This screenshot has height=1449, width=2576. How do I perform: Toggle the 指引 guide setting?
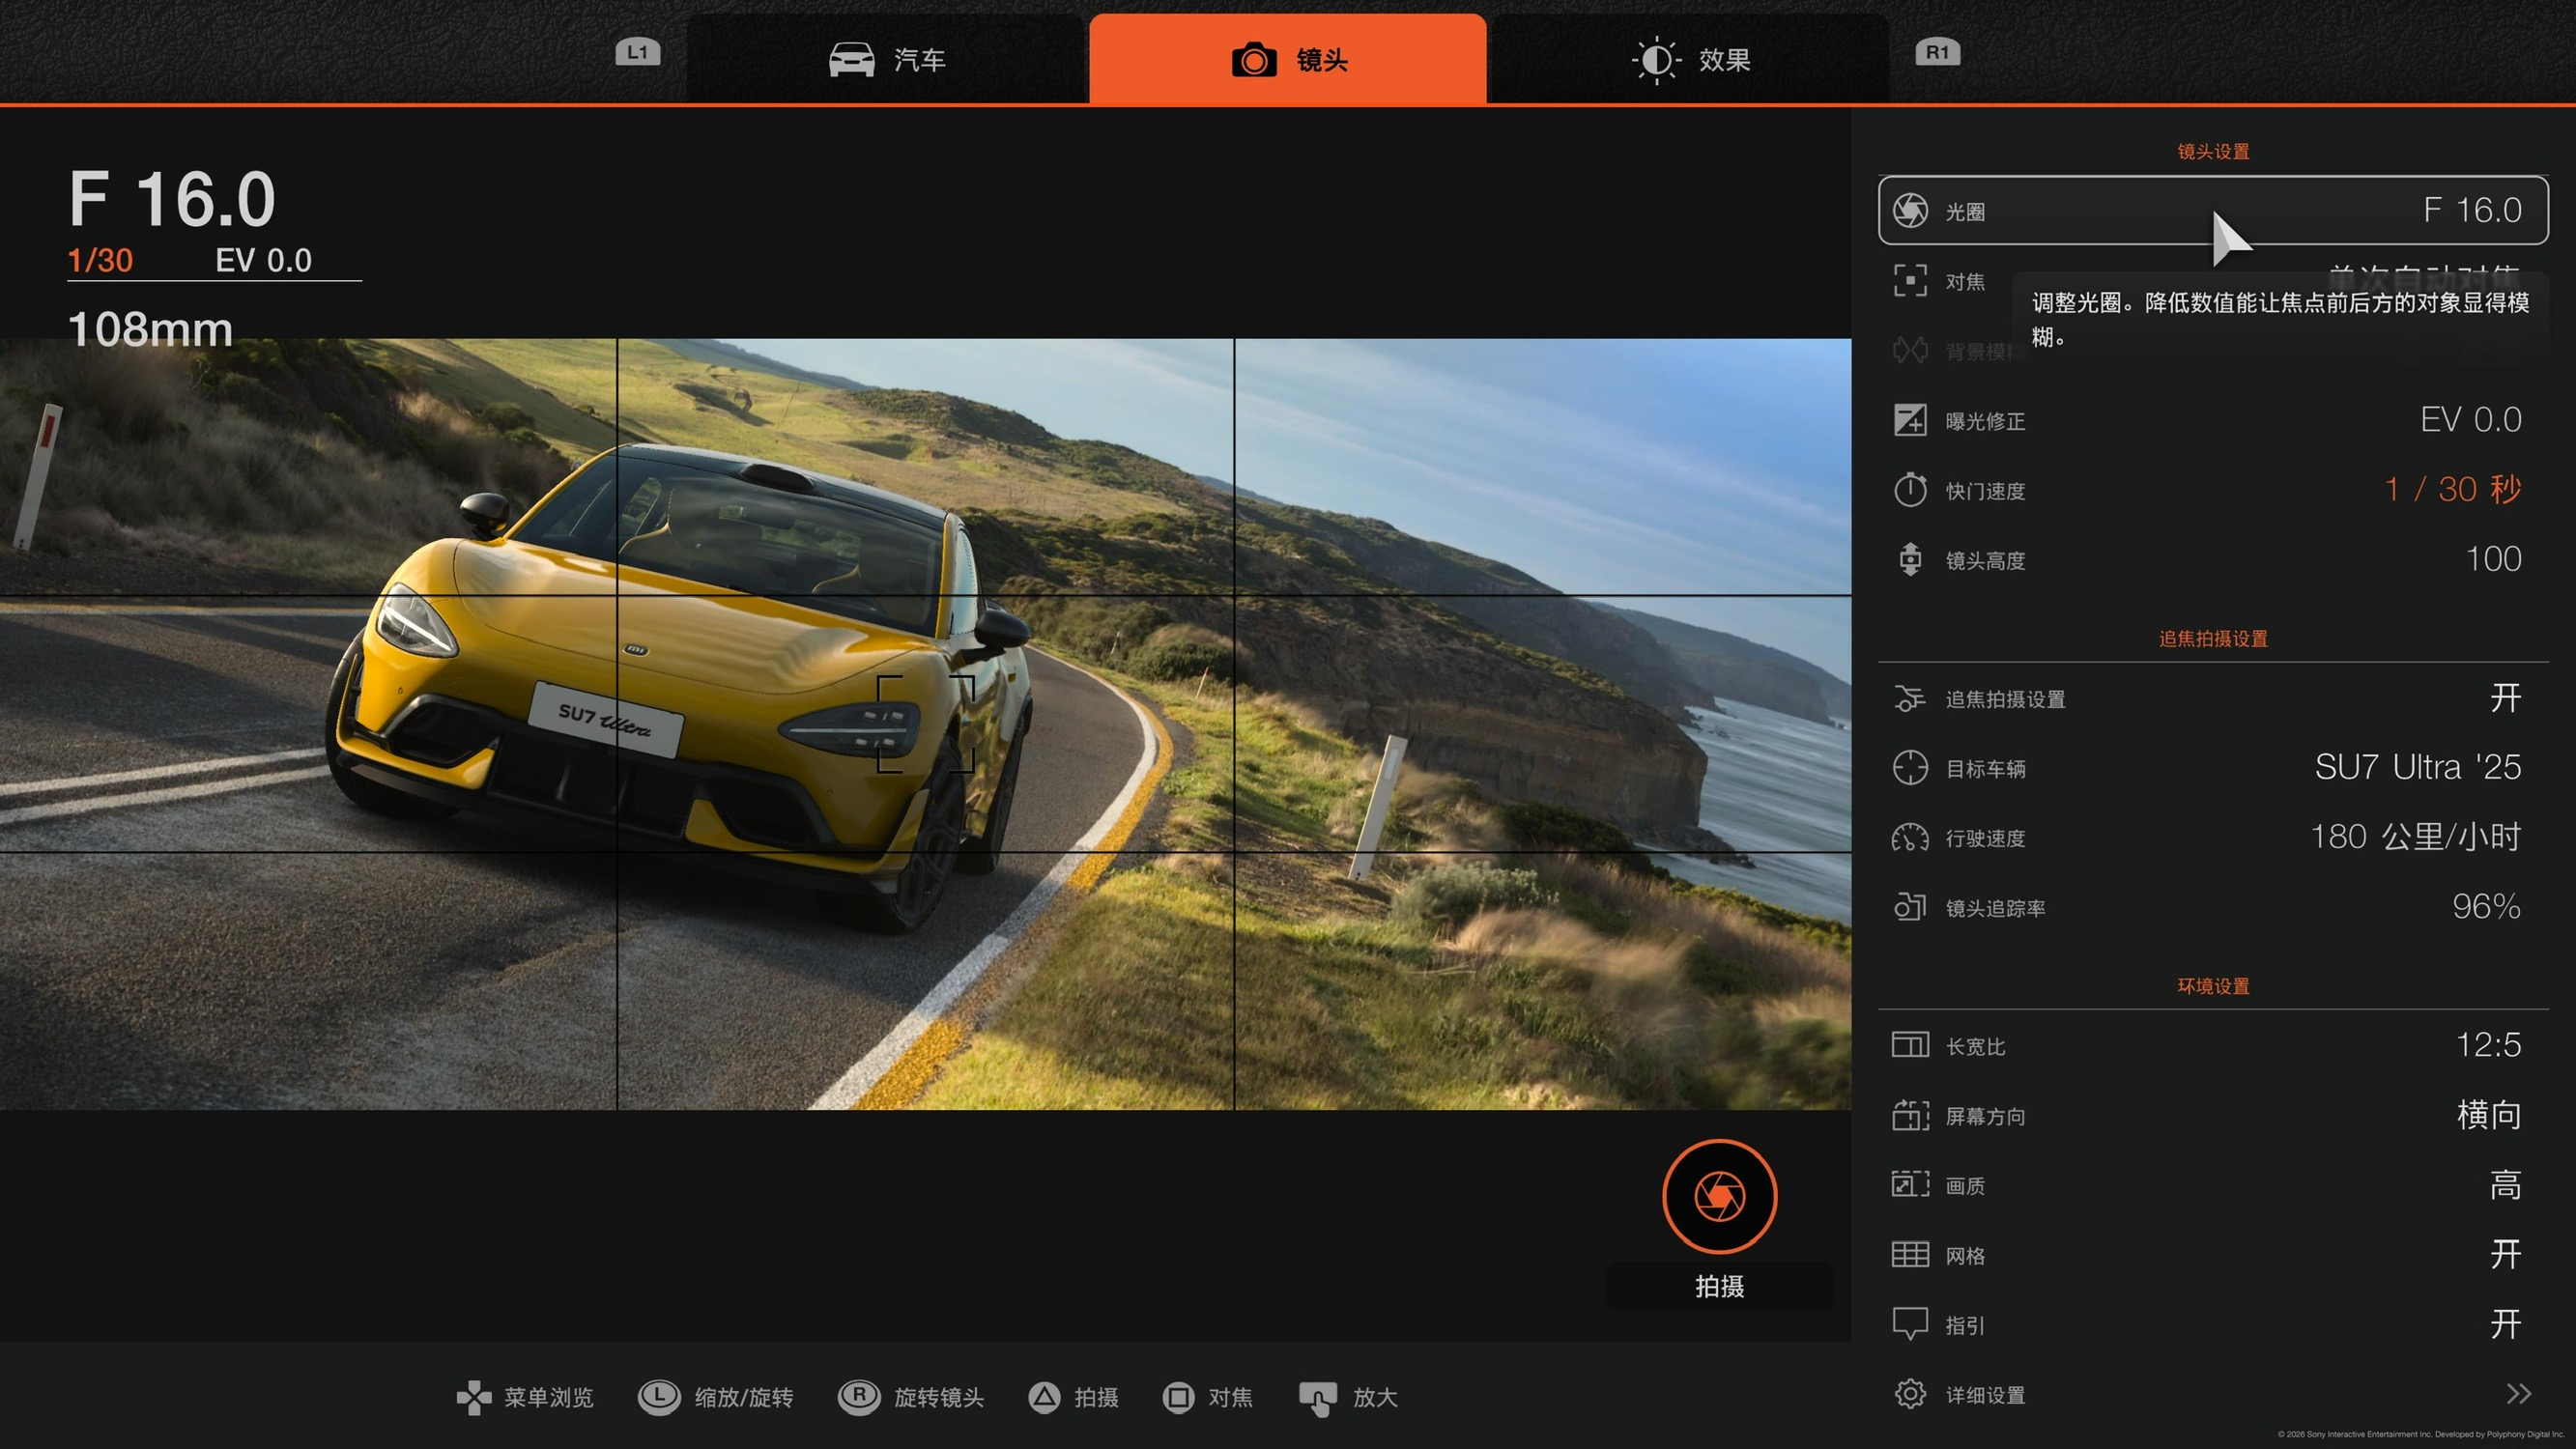pyautogui.click(x=2504, y=1324)
